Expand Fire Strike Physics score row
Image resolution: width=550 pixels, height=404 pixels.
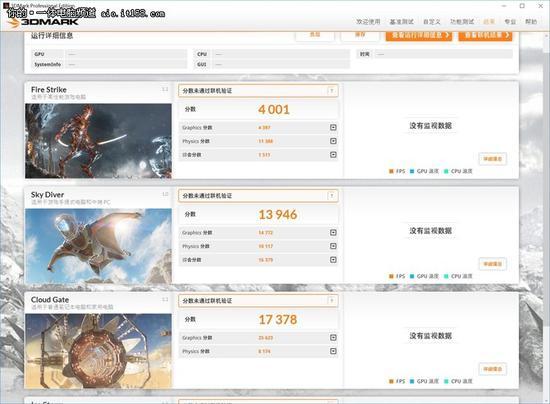333,141
